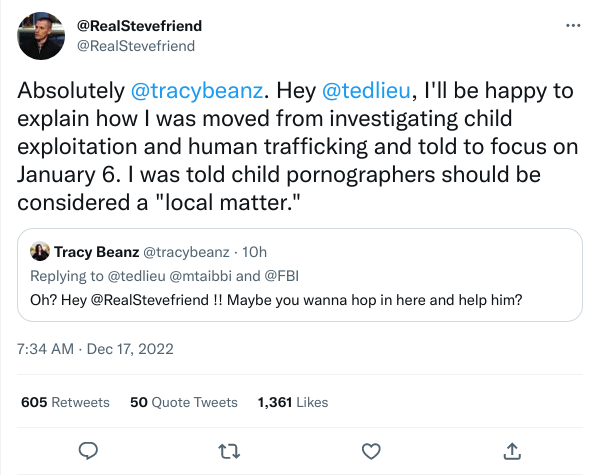Click the @tedlieu mention in tweet

(x=367, y=91)
